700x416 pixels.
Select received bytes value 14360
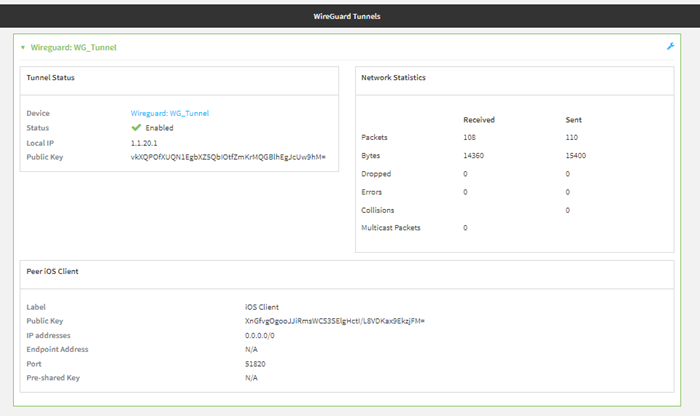[x=473, y=156]
